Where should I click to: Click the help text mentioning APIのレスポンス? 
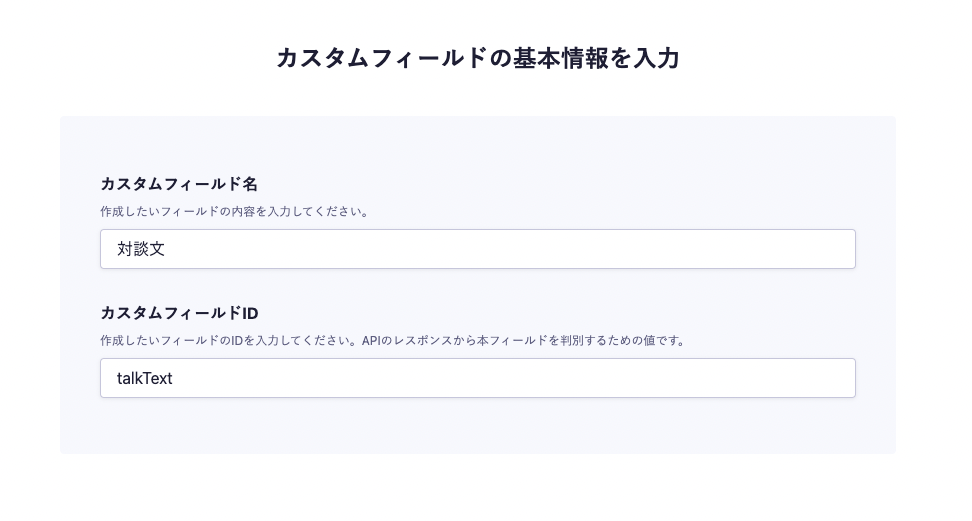(394, 341)
